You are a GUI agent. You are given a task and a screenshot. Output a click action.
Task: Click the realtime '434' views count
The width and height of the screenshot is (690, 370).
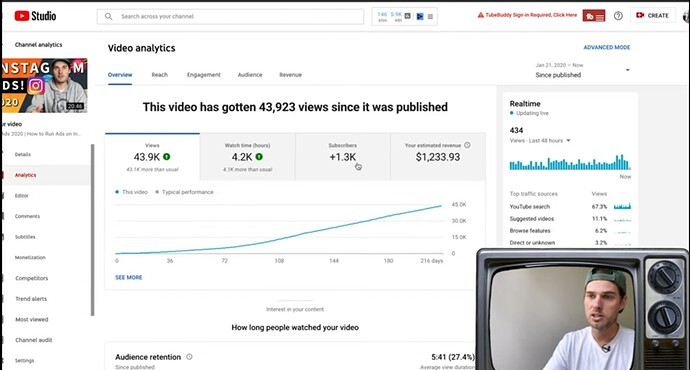pyautogui.click(x=516, y=130)
